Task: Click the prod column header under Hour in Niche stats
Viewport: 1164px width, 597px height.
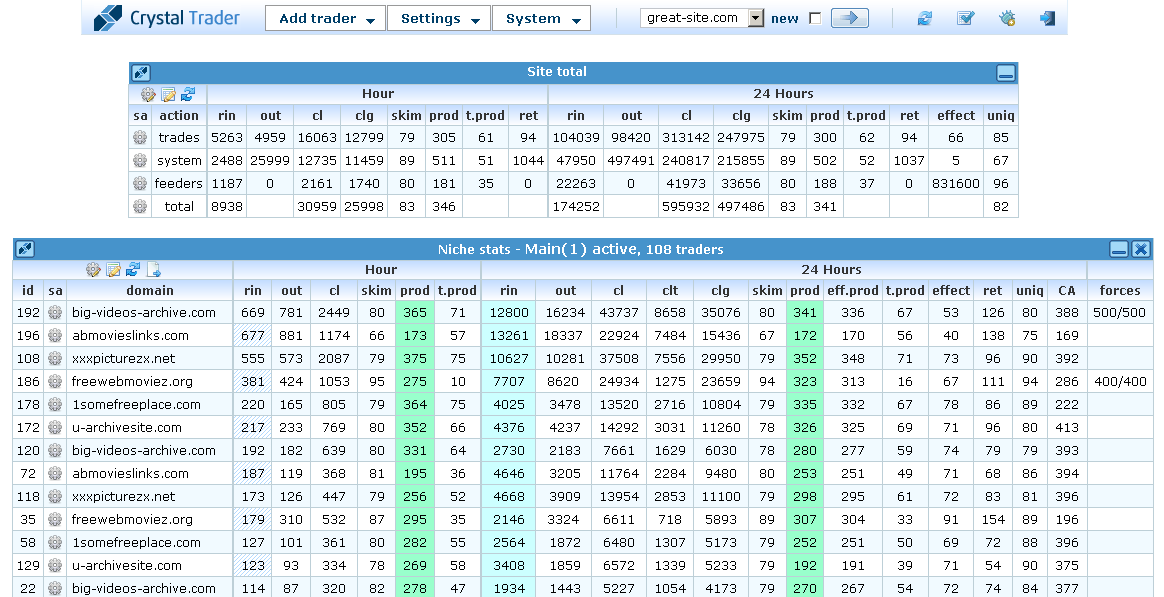Action: (413, 291)
